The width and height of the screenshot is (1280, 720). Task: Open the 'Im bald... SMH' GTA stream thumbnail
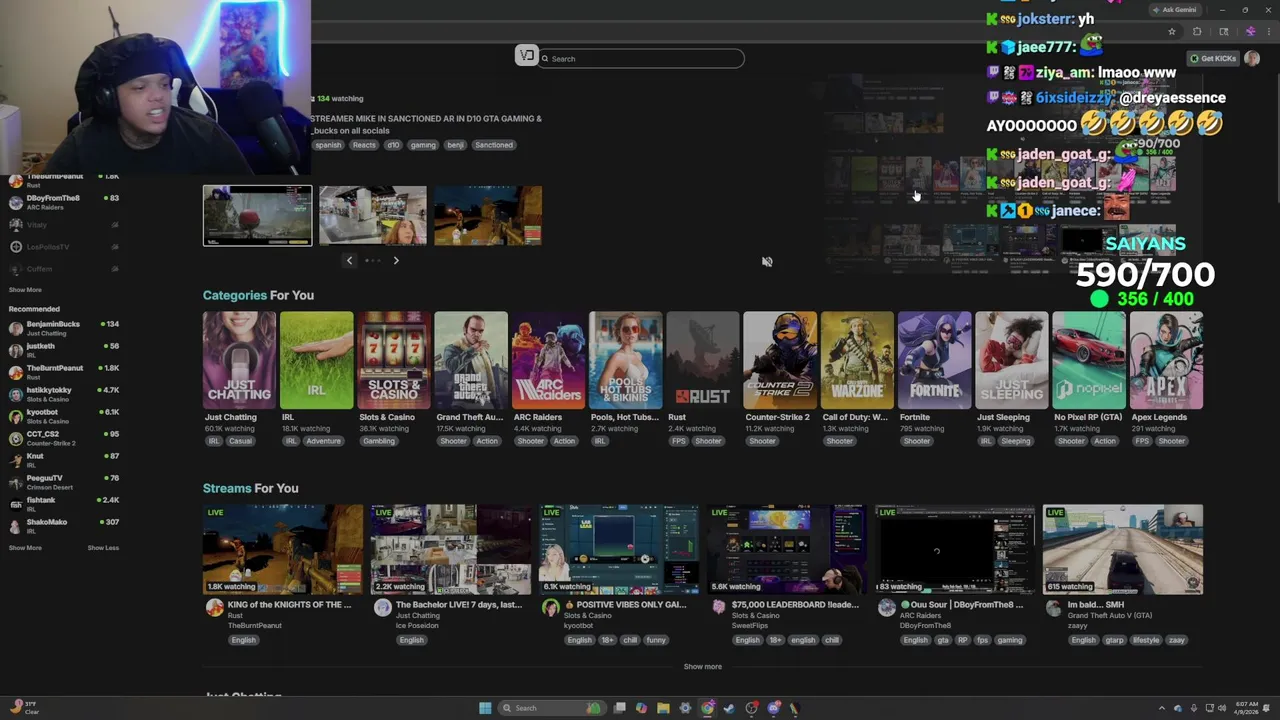1123,549
